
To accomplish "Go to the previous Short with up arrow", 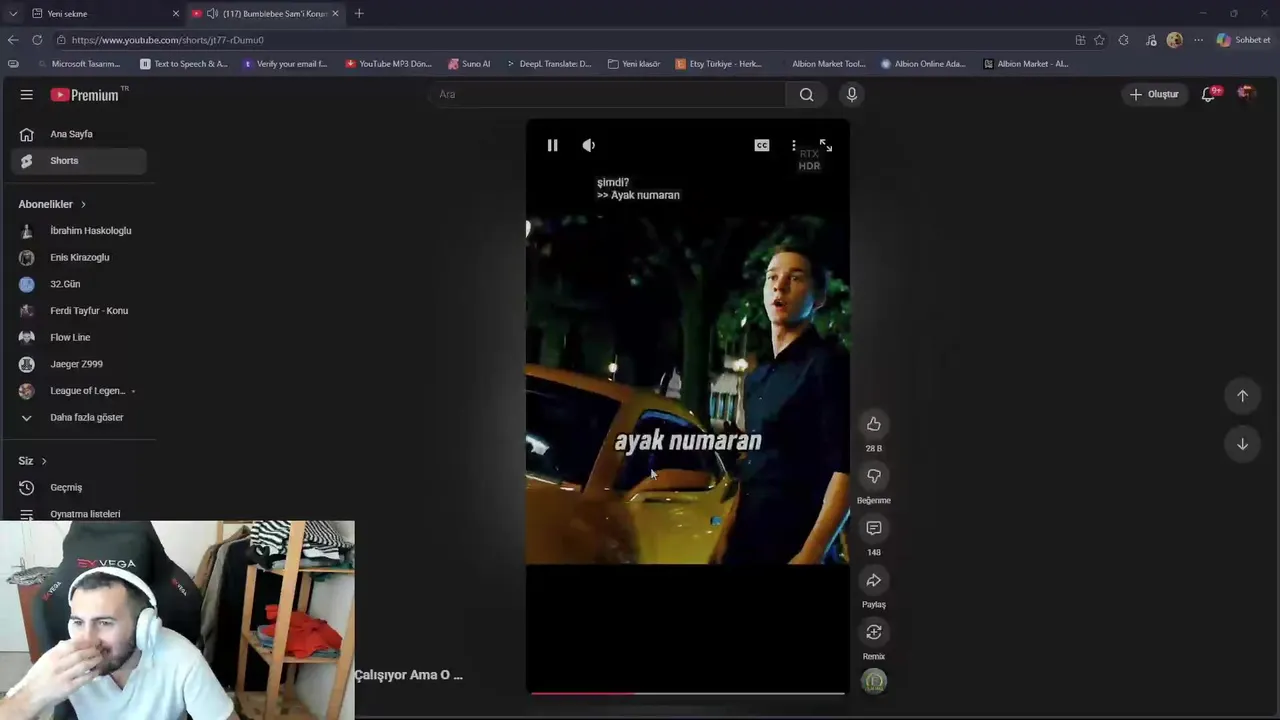I will point(1242,395).
